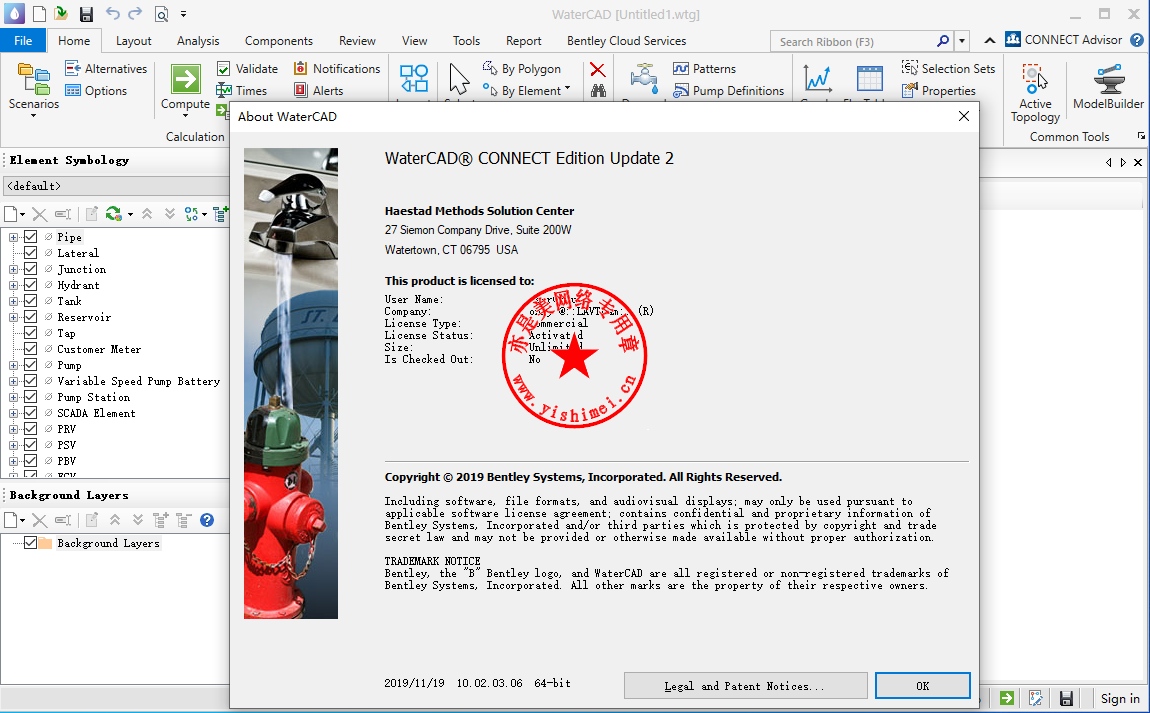Open the Scenarios tool
The image size is (1150, 713).
pos(34,88)
